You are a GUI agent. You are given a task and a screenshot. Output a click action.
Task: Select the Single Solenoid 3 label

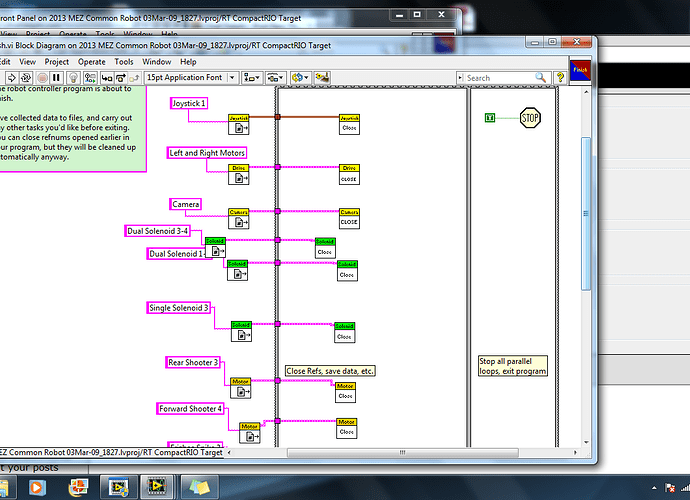pos(179,308)
